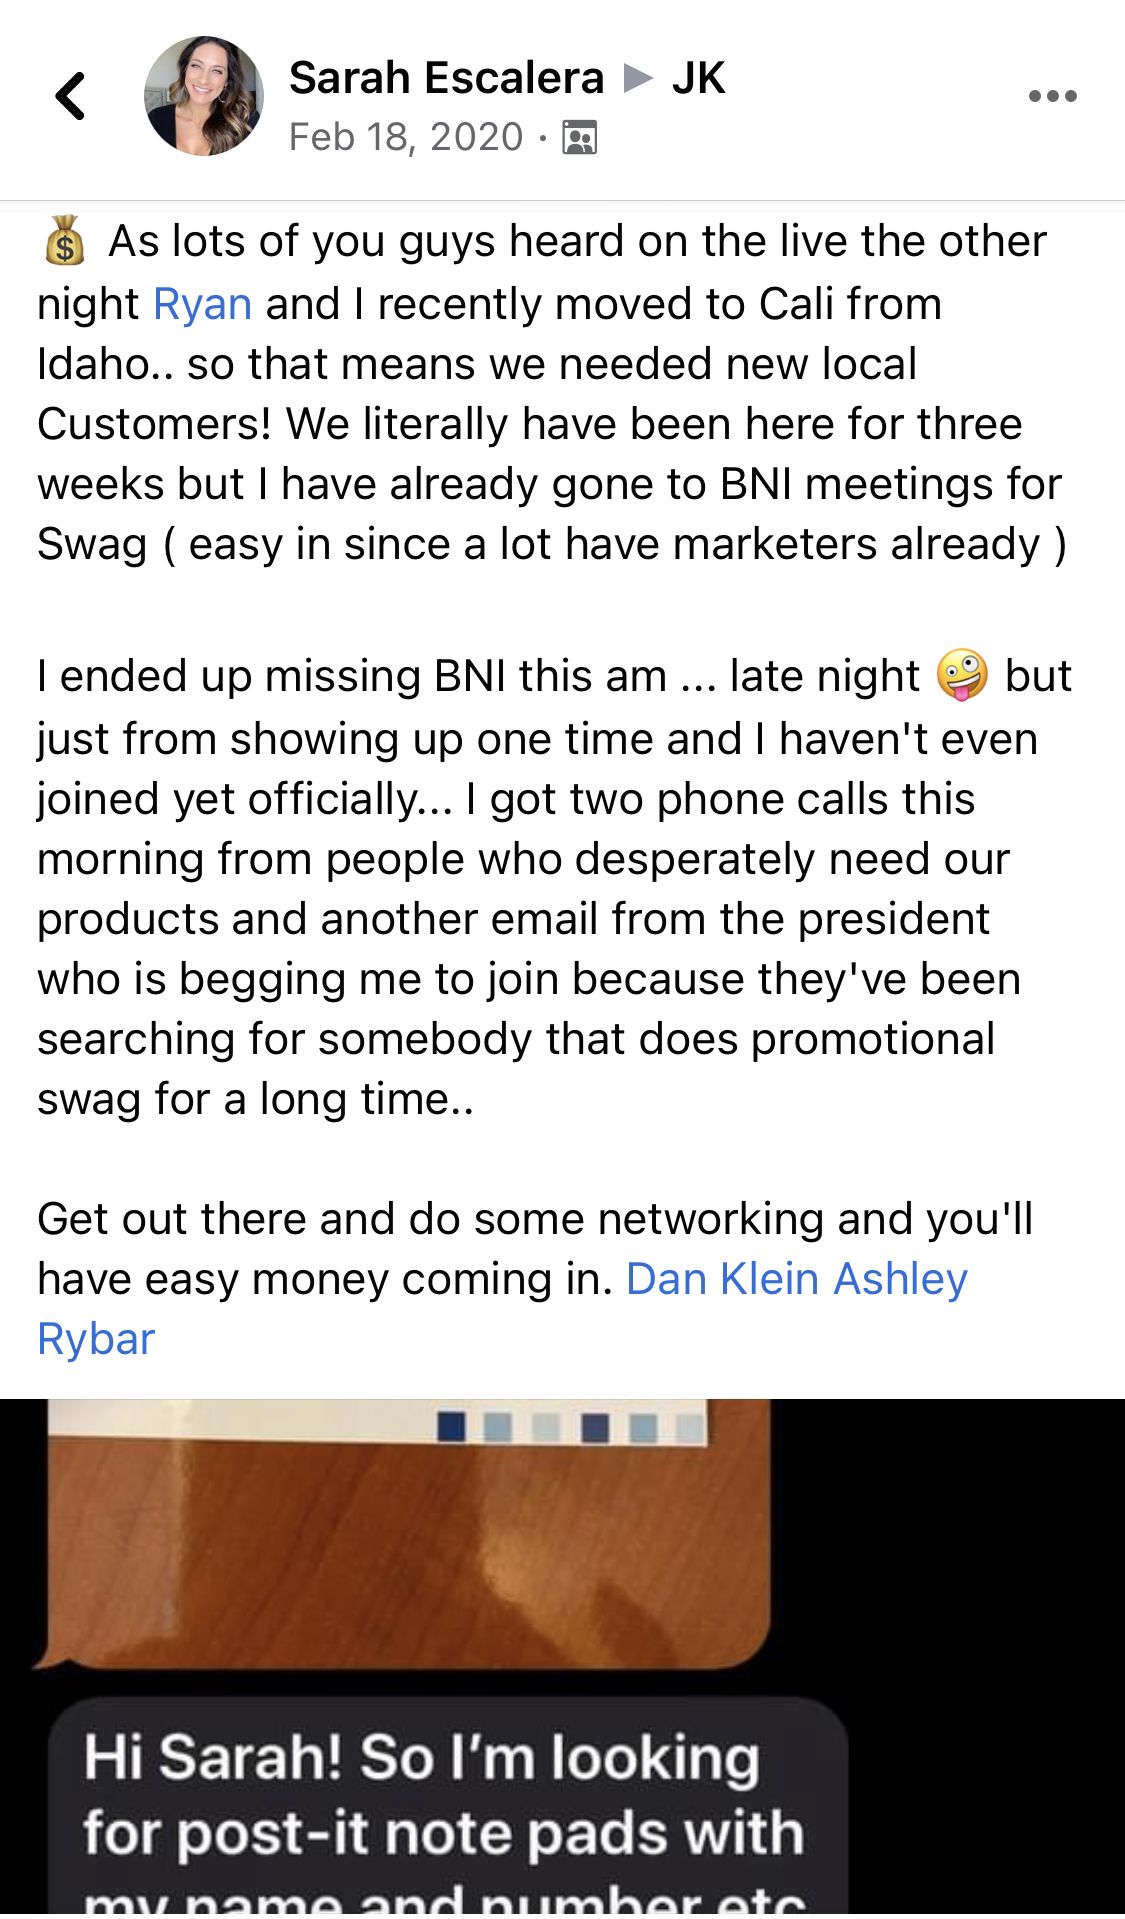The image size is (1125, 1919).
Task: Tap the Feb 18, 2020 timestamp
Action: click(x=406, y=137)
